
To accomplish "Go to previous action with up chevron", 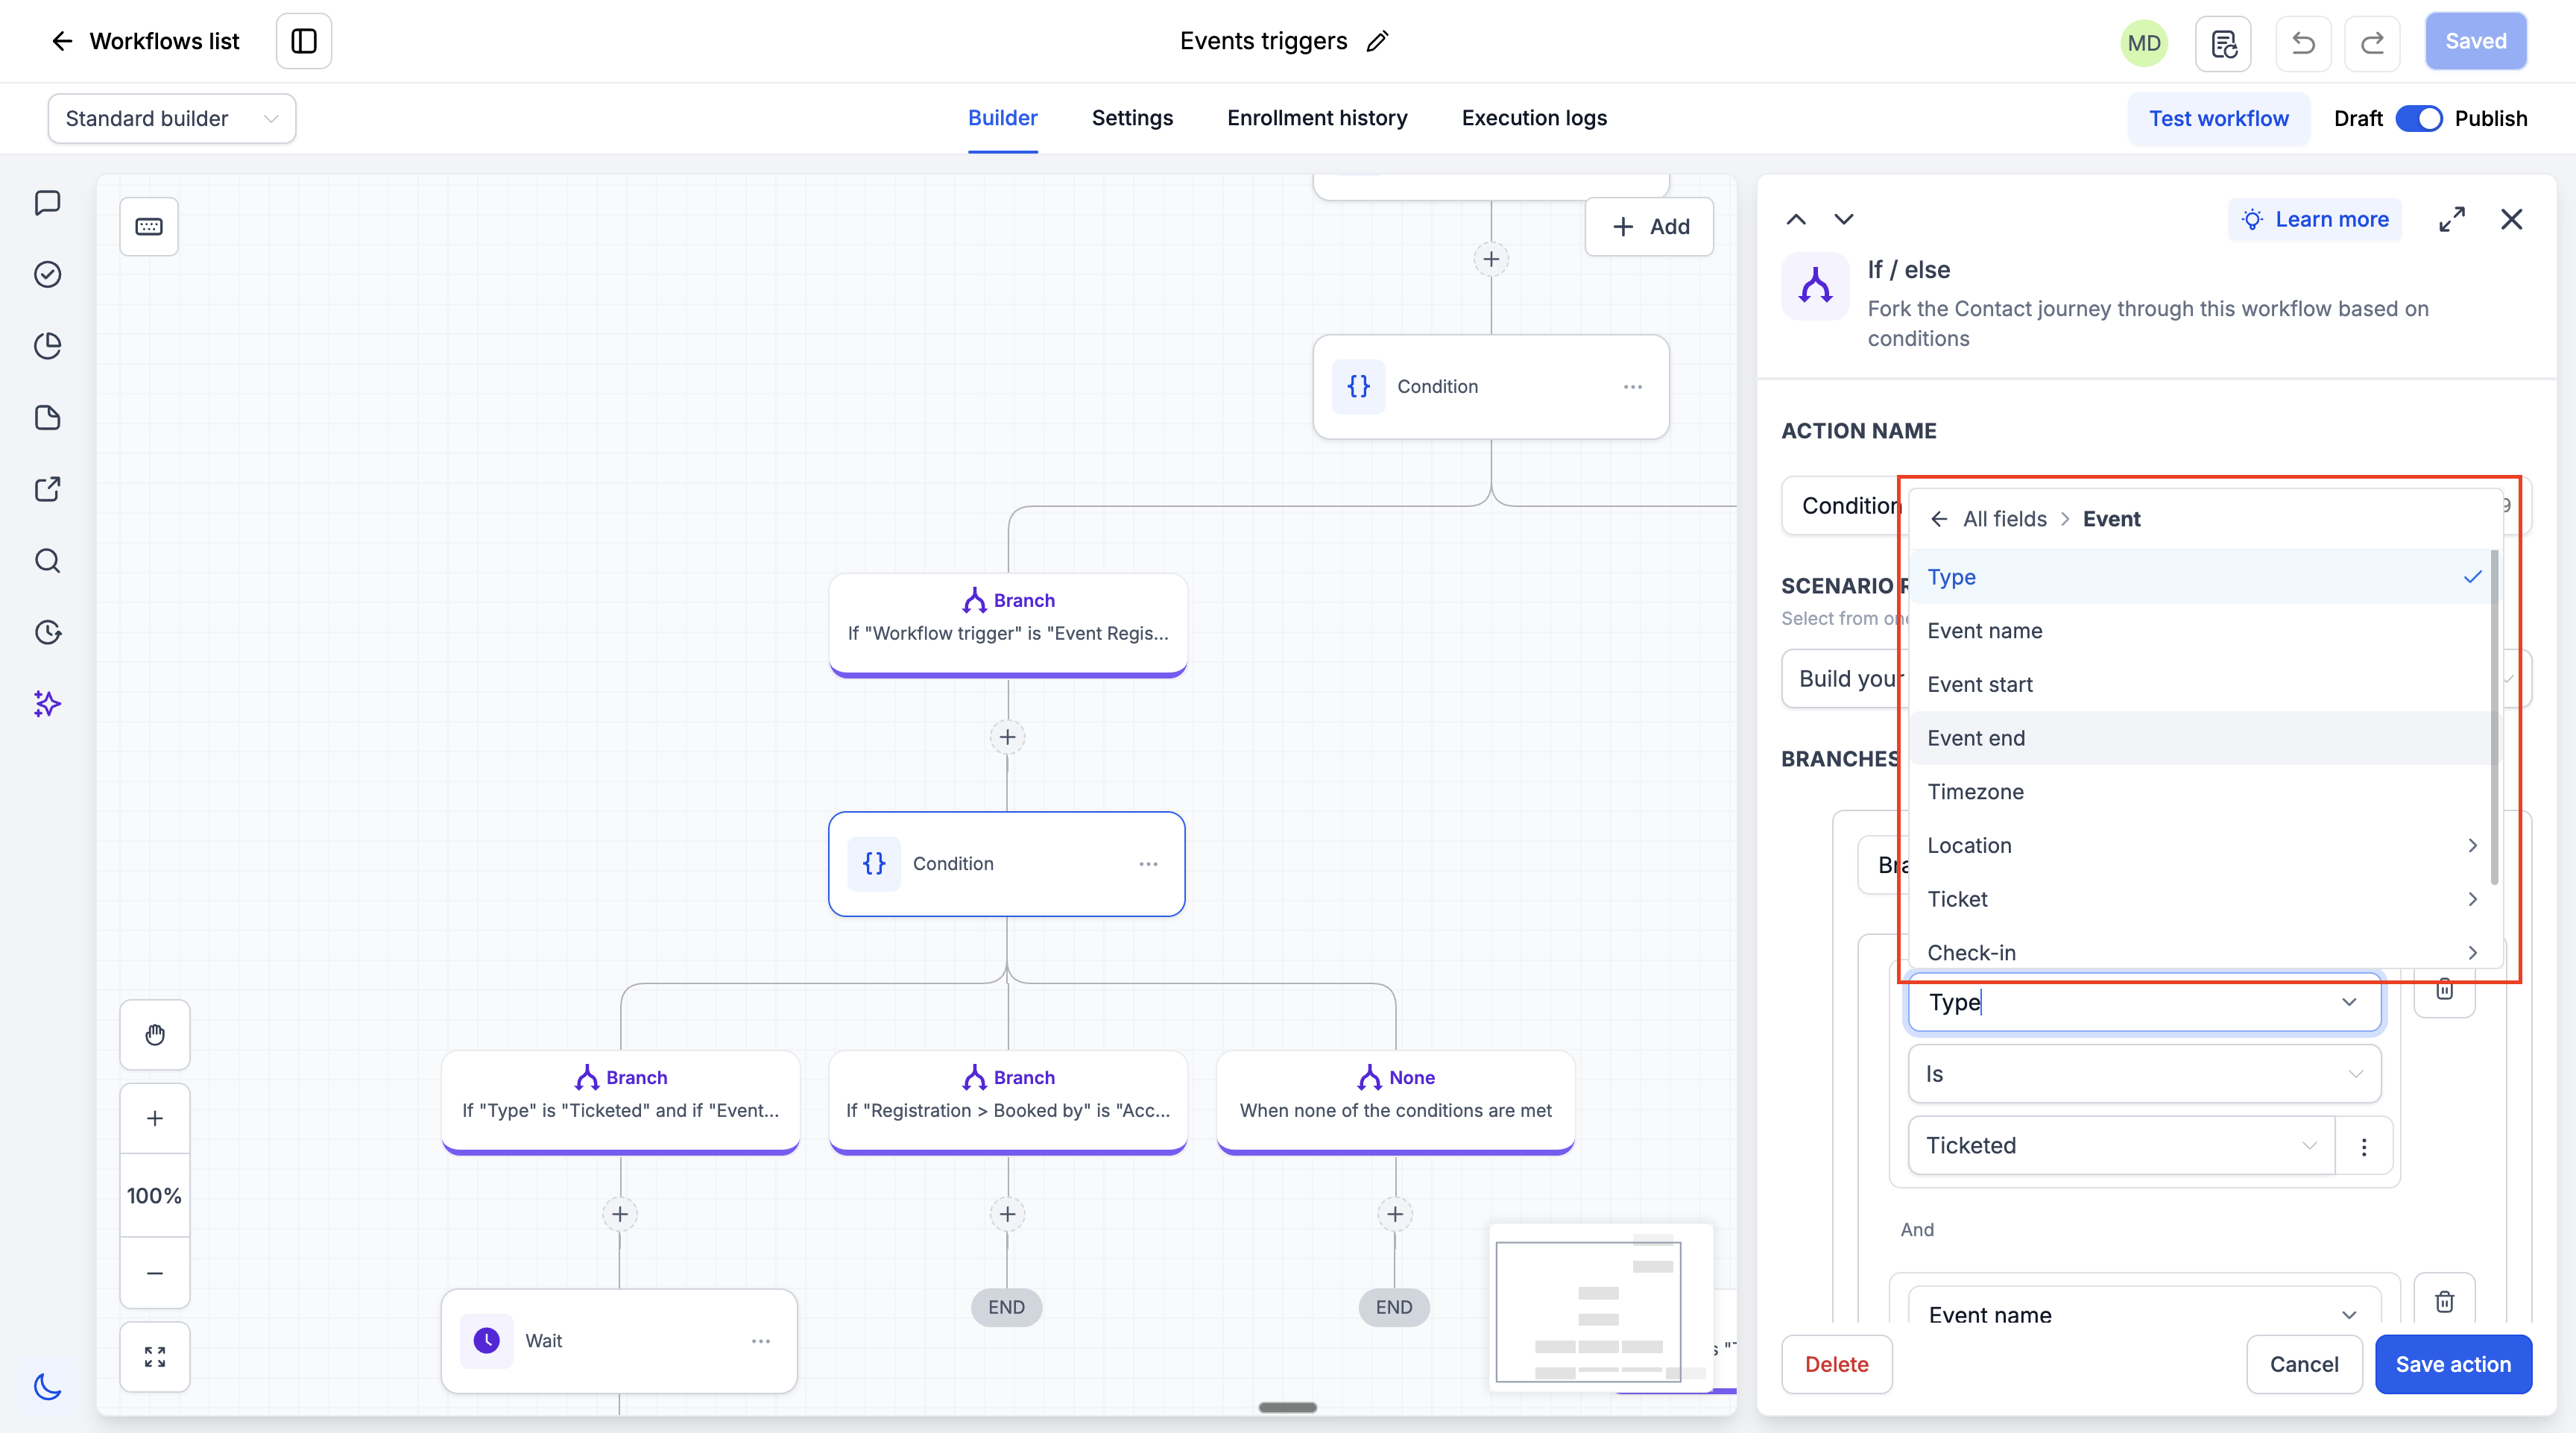I will point(1796,219).
